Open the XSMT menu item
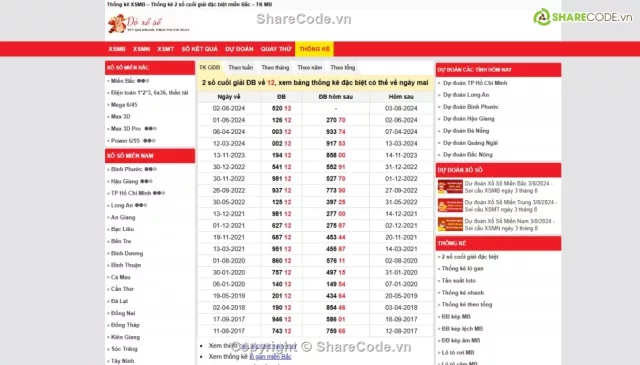 (166, 49)
